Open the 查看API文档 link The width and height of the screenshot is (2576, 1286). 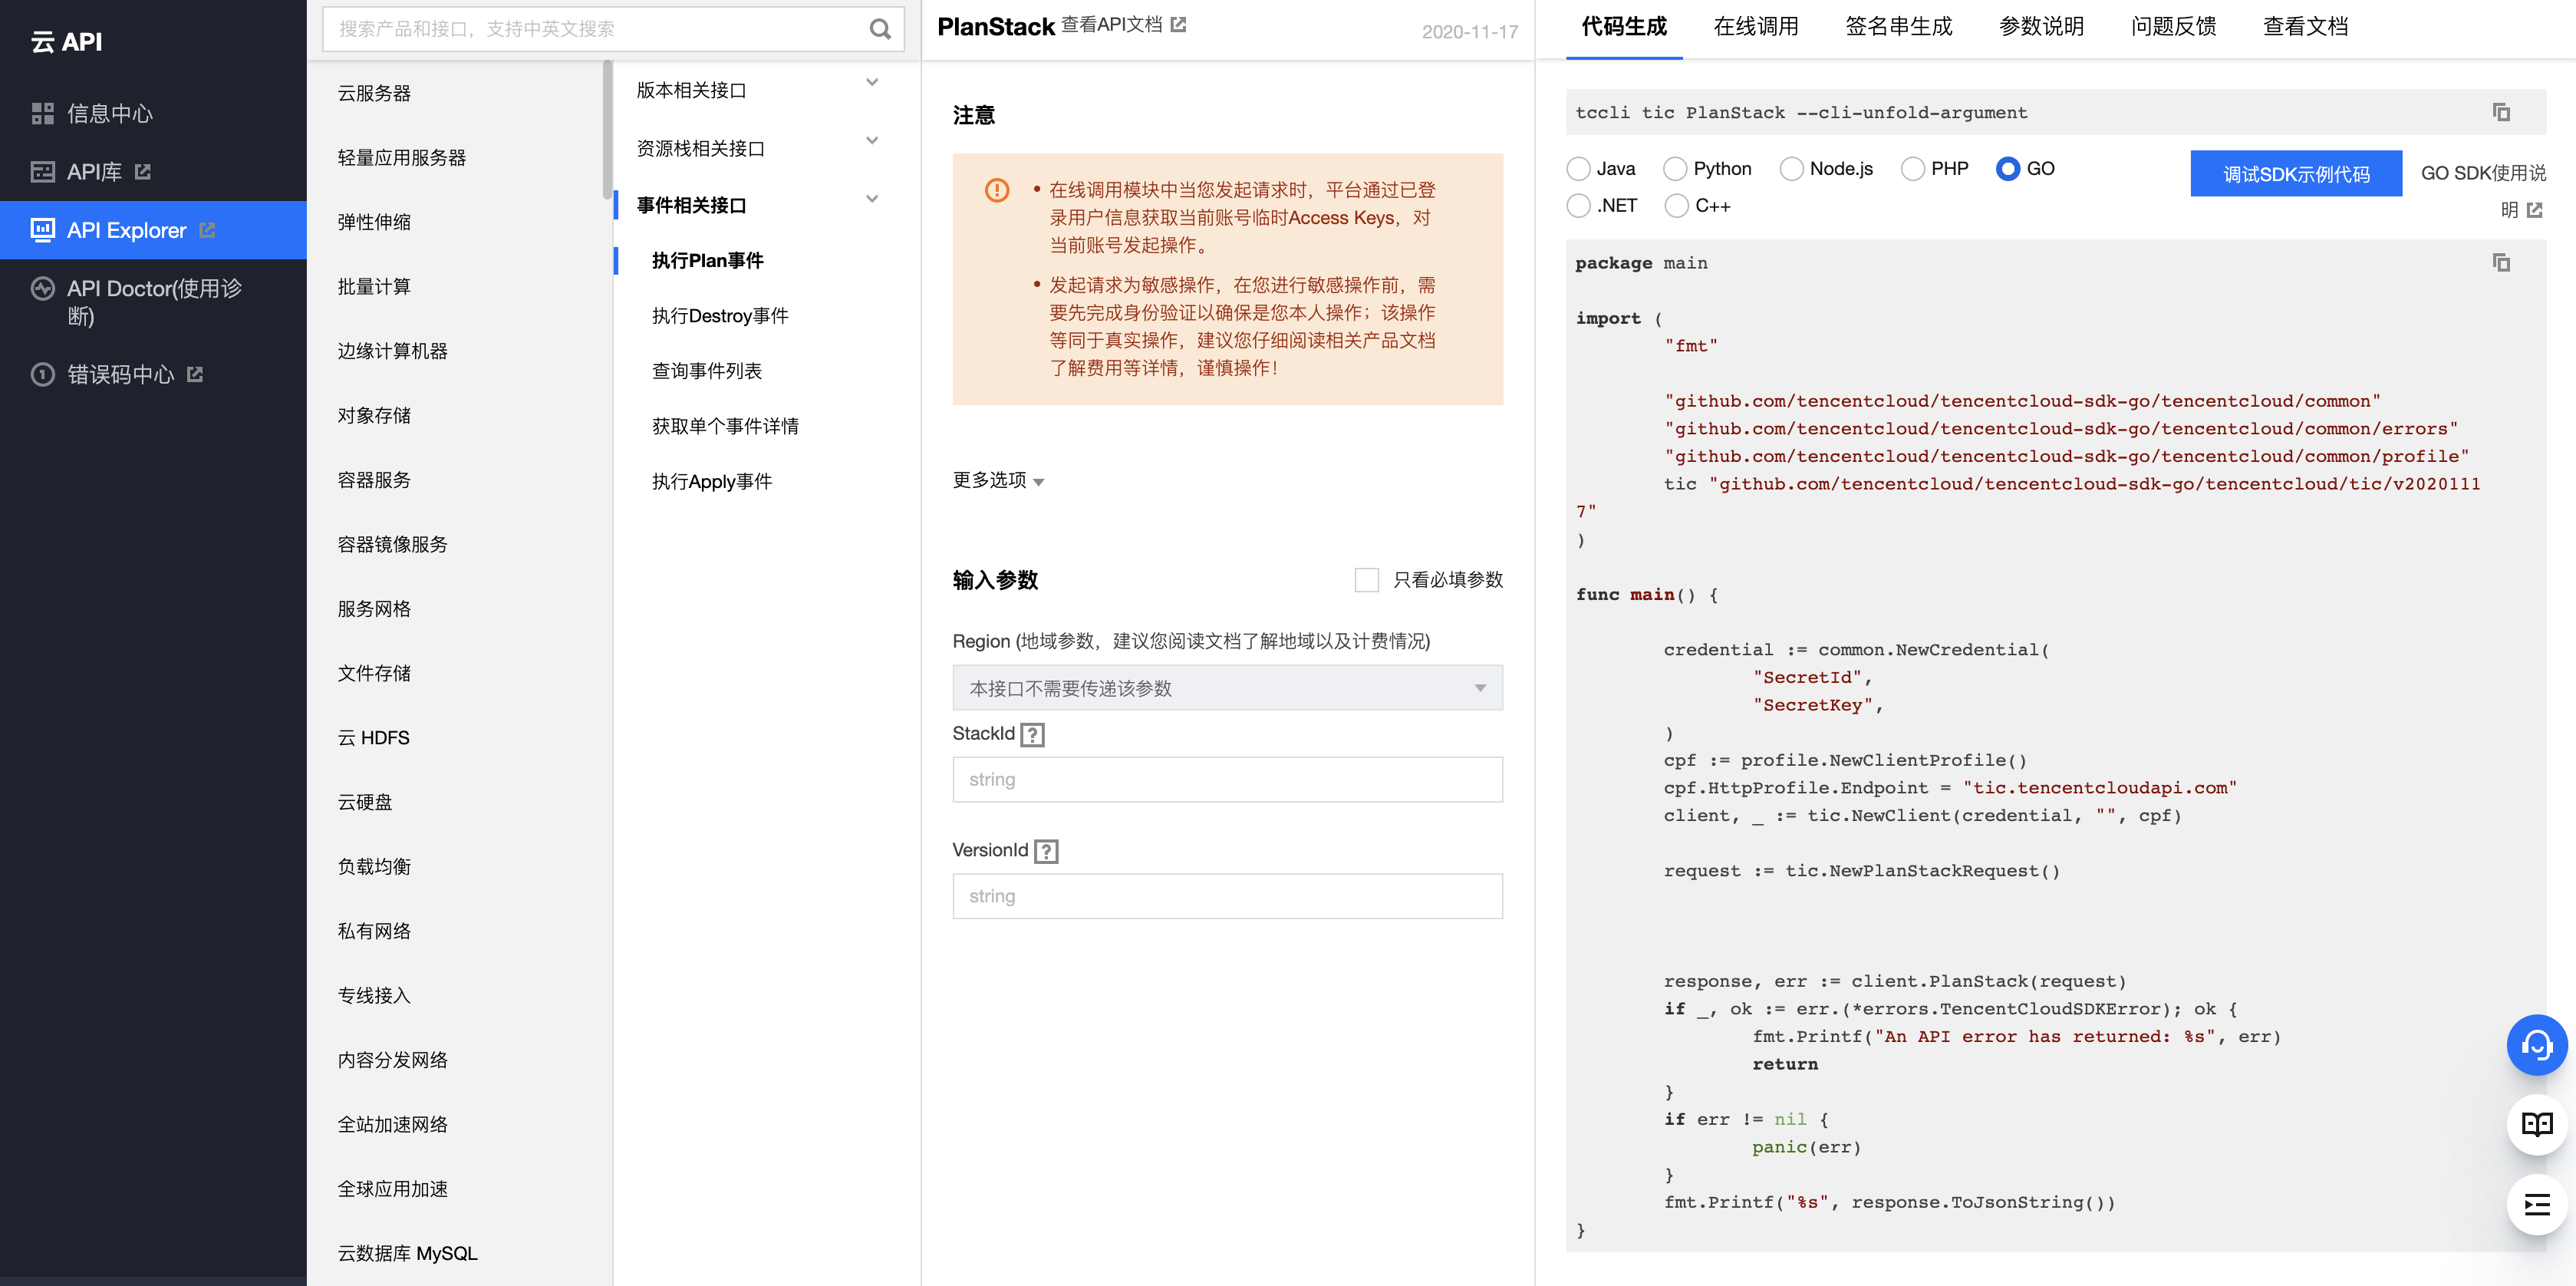pyautogui.click(x=1111, y=24)
